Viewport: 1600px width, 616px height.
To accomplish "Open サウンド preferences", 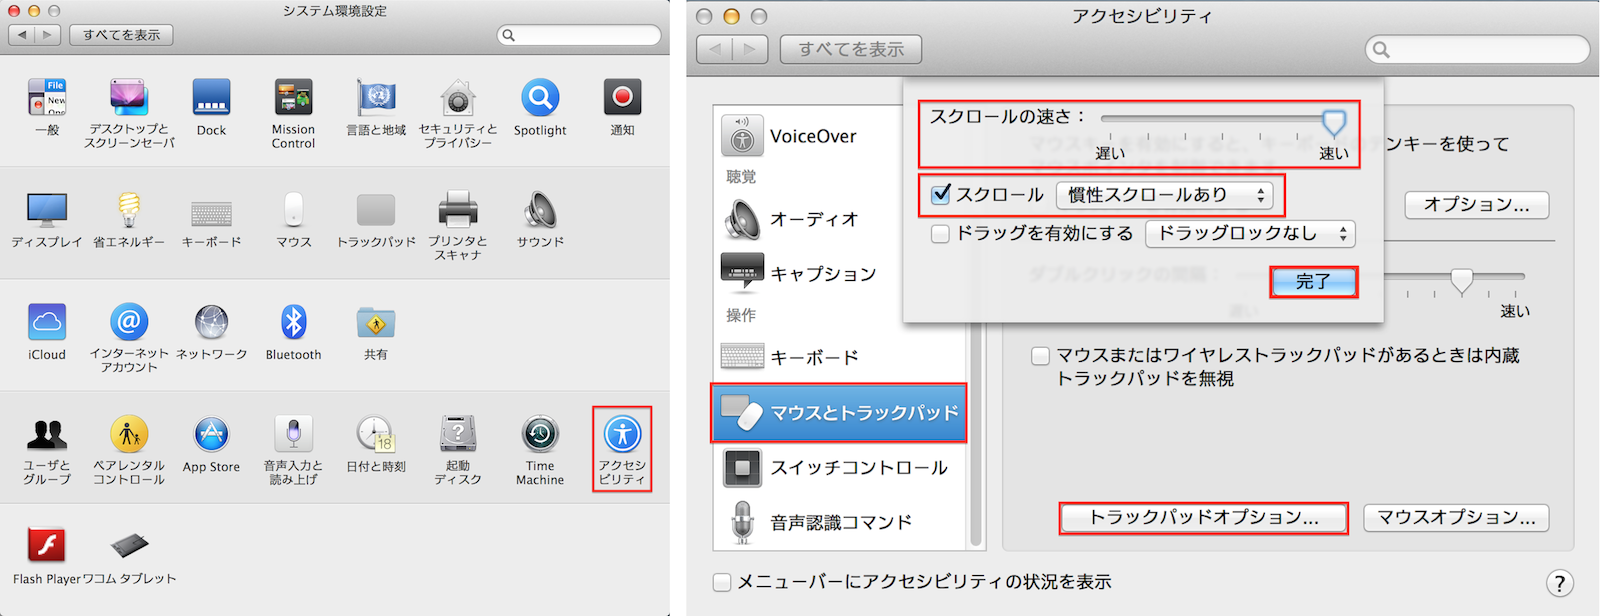I will pyautogui.click(x=540, y=210).
